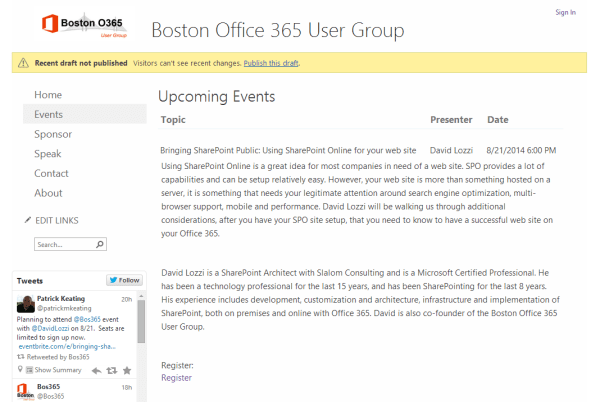Click Show Summary on the tweet
The width and height of the screenshot is (600, 402).
pyautogui.click(x=57, y=370)
